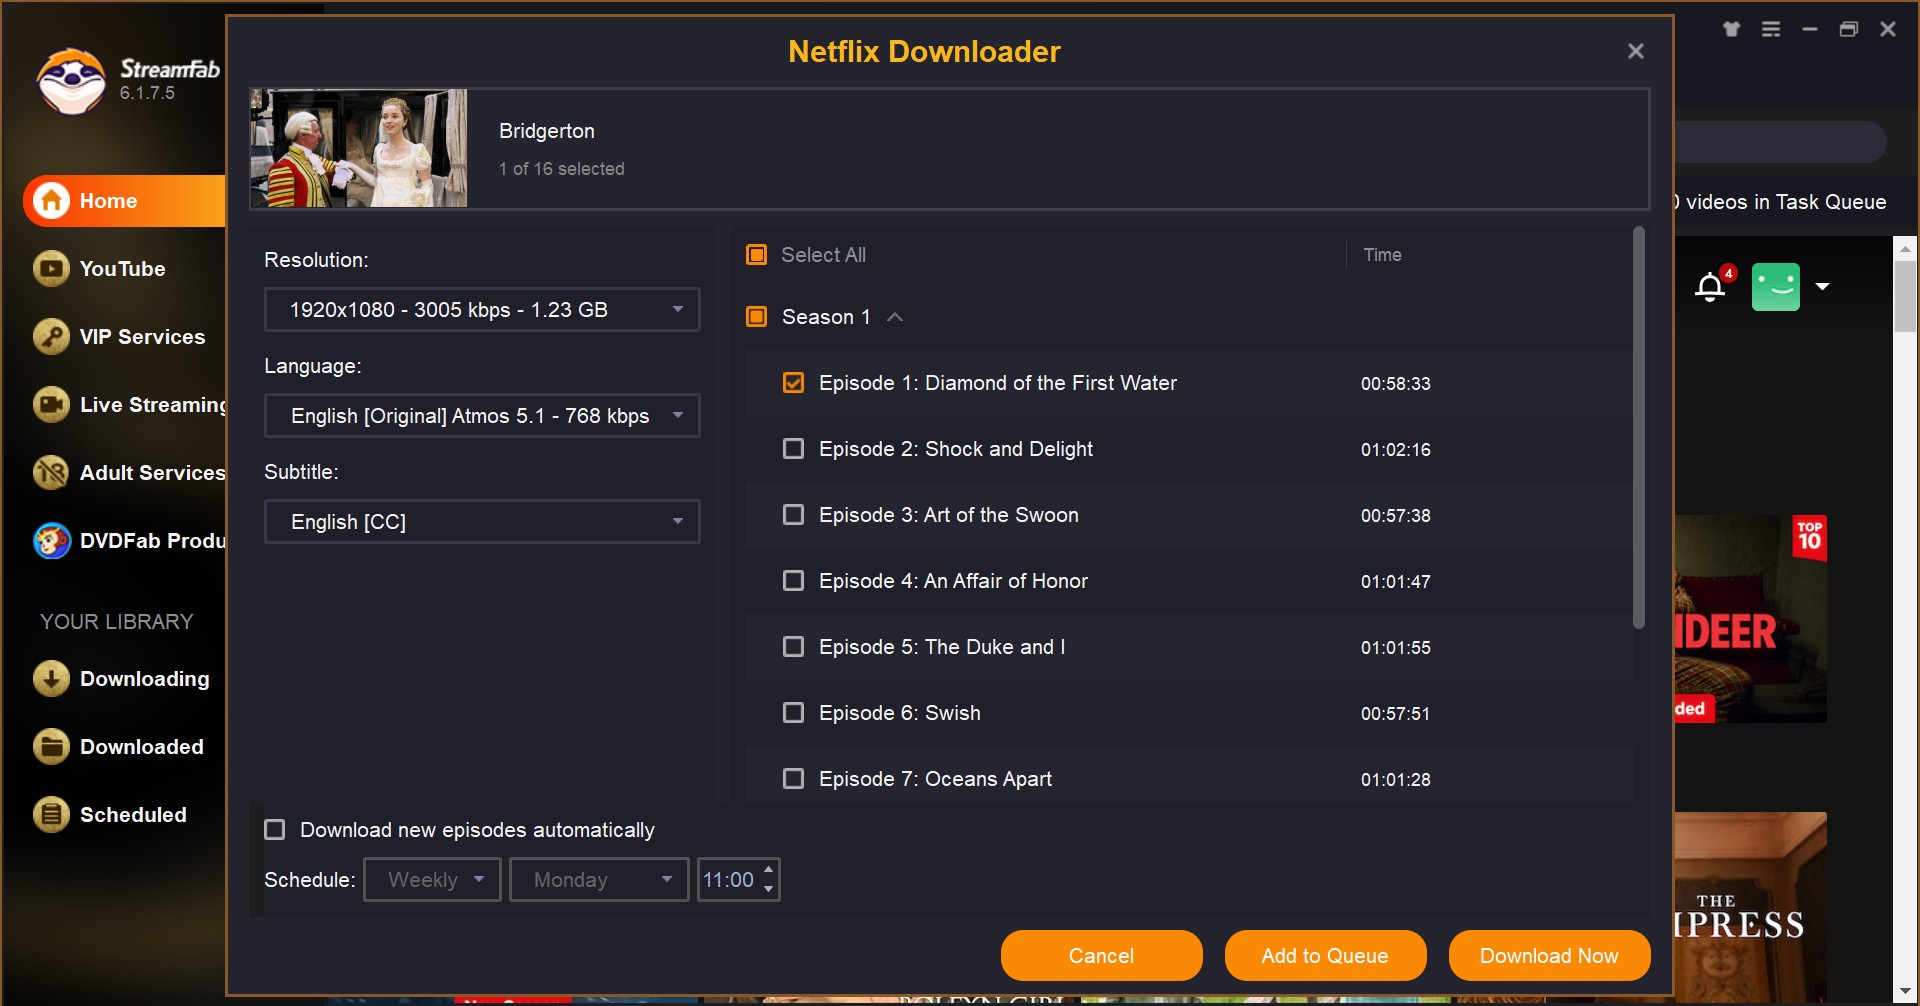Increase schedule time with up arrow
The width and height of the screenshot is (1920, 1006).
coord(768,870)
